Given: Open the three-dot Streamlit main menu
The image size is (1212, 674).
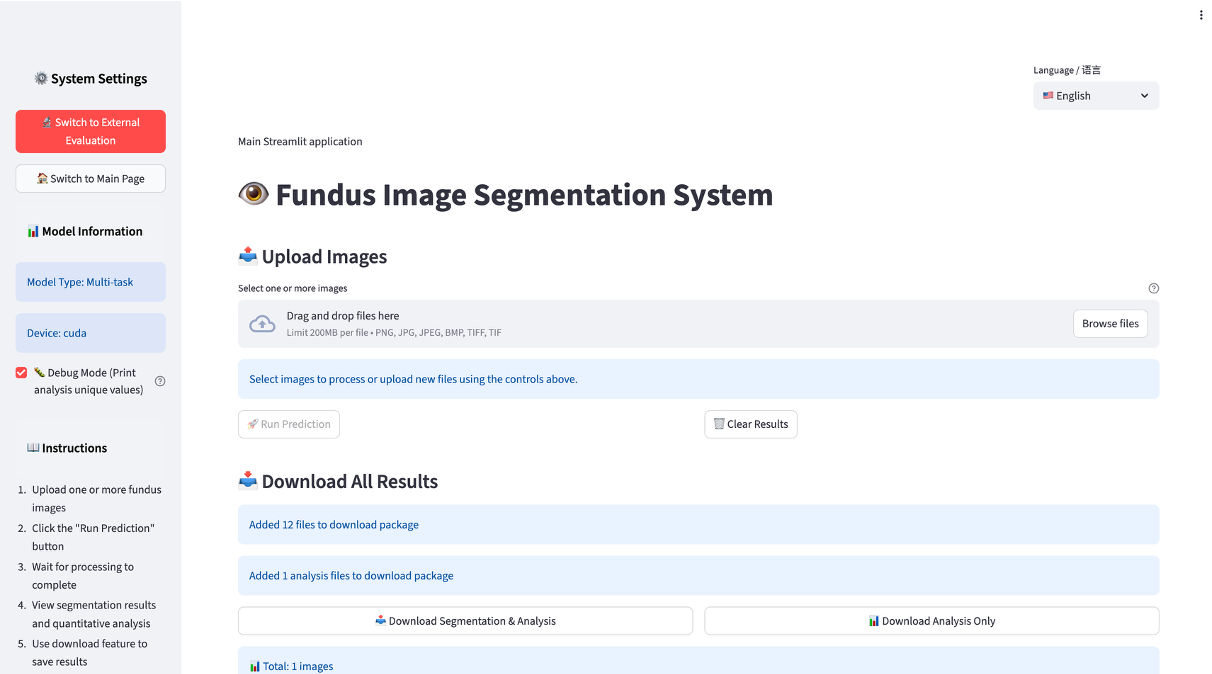Looking at the screenshot, I should (1201, 15).
